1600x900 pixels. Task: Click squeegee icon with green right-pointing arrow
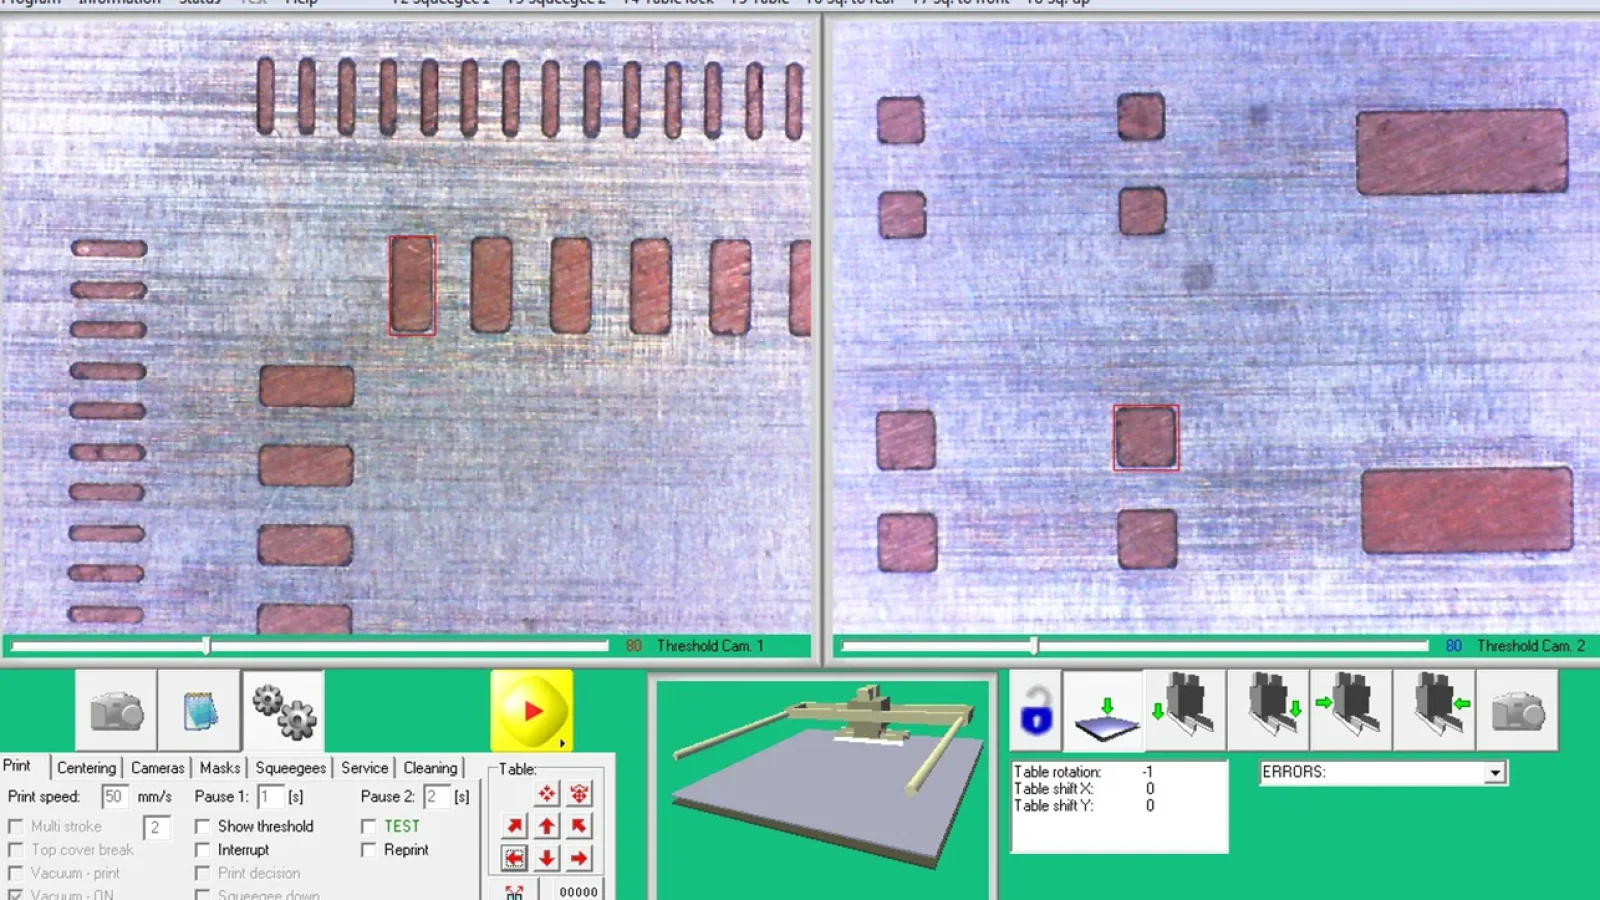[x=1352, y=711]
